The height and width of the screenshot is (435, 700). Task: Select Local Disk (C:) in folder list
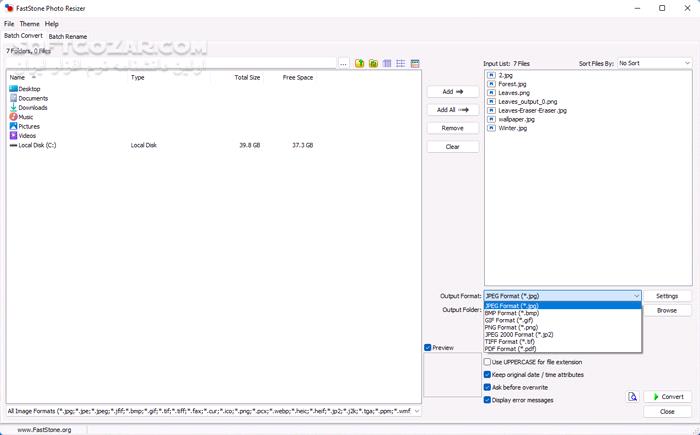coord(37,145)
